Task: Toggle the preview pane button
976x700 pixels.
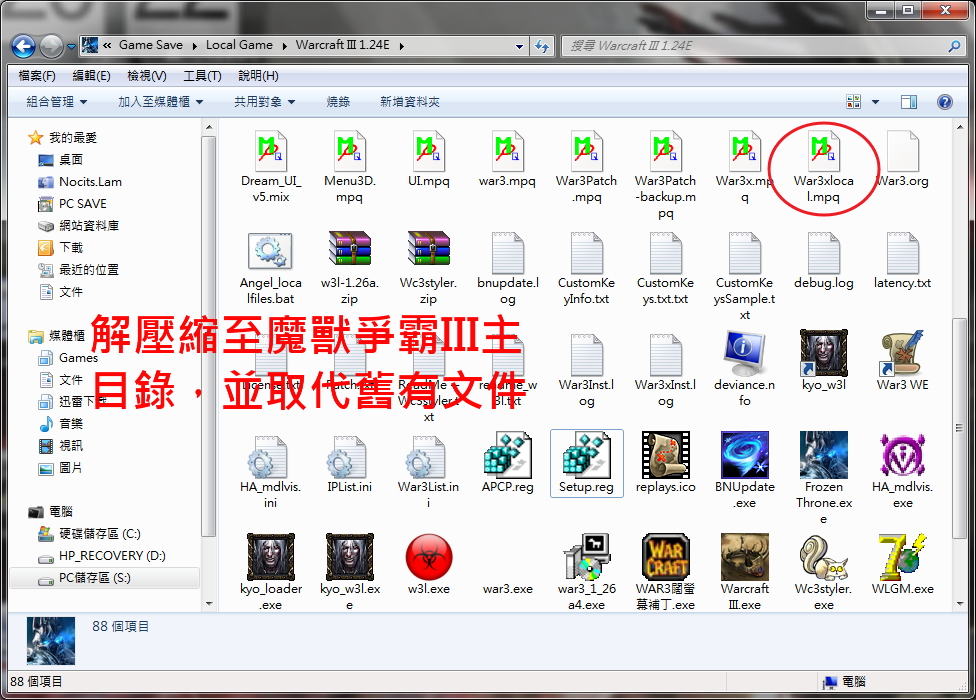Action: click(909, 102)
